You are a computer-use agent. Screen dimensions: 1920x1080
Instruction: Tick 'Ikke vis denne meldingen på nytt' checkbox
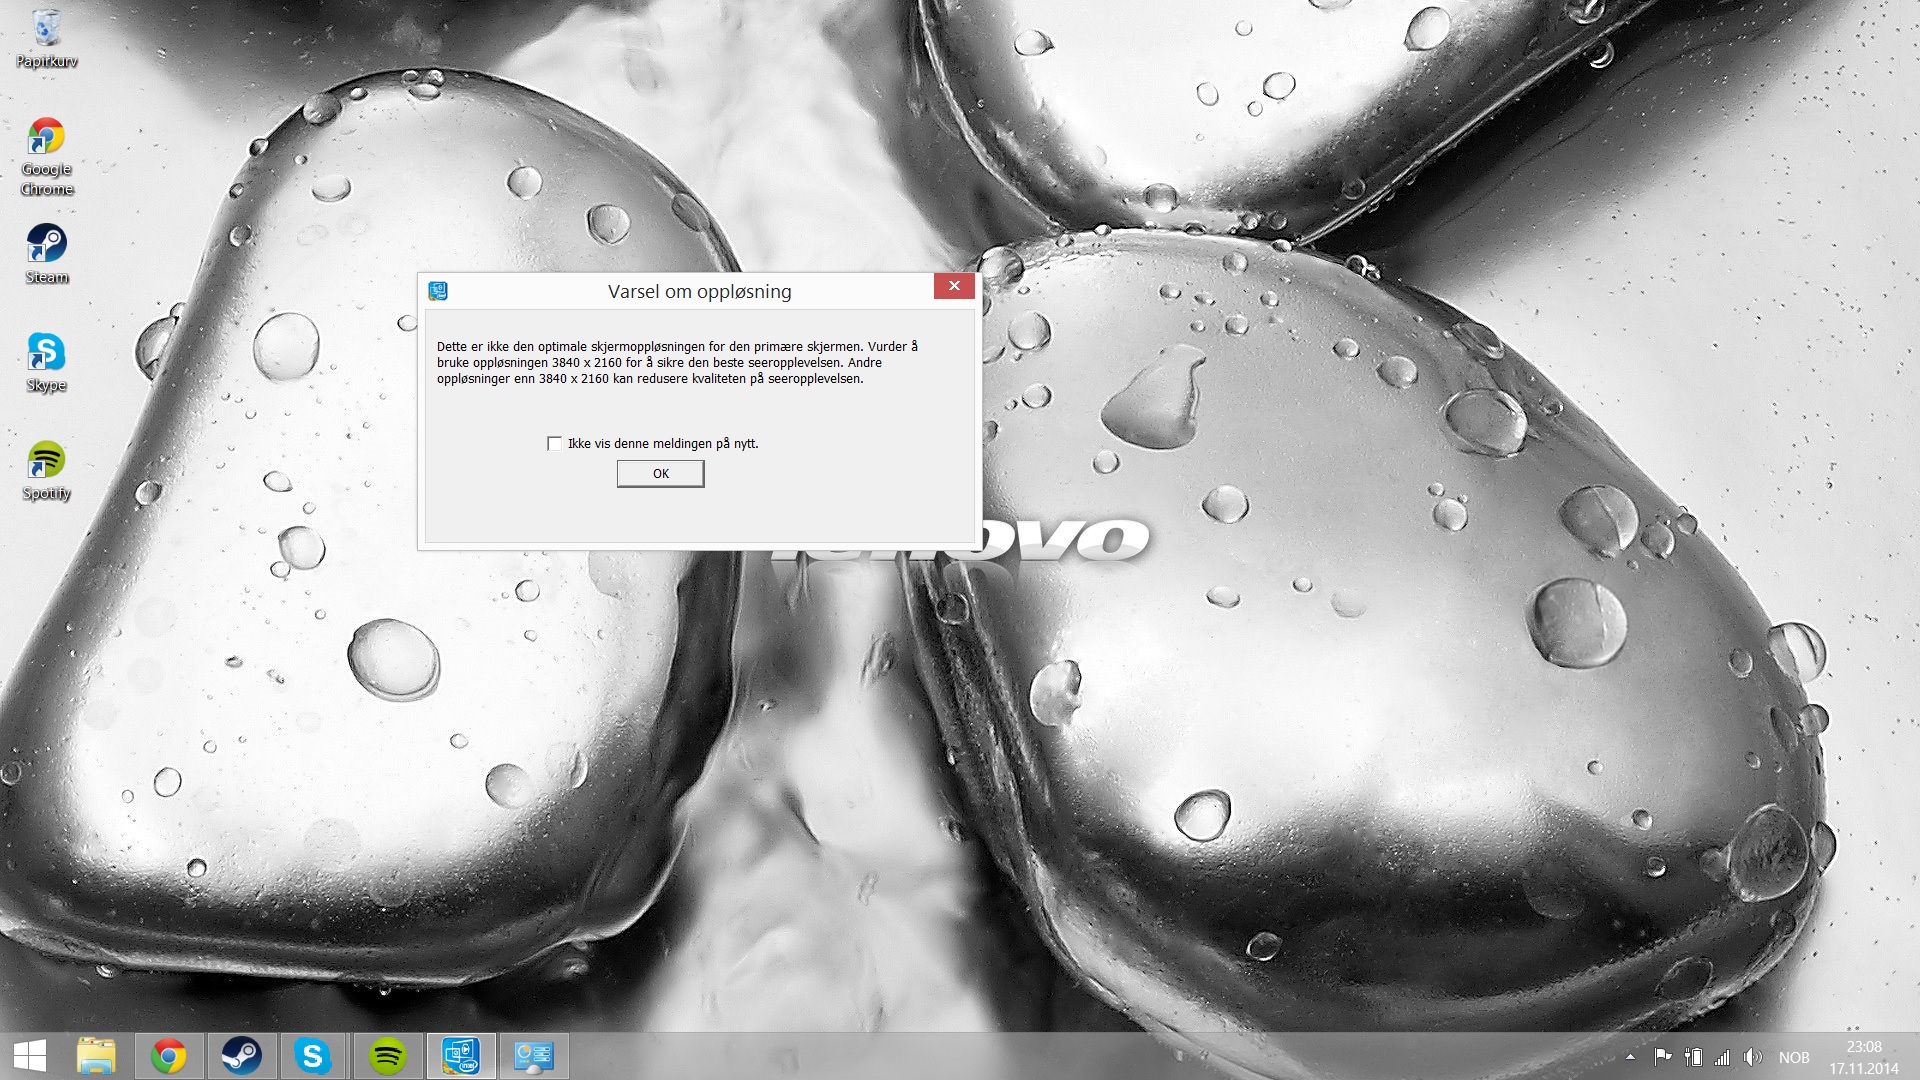555,443
